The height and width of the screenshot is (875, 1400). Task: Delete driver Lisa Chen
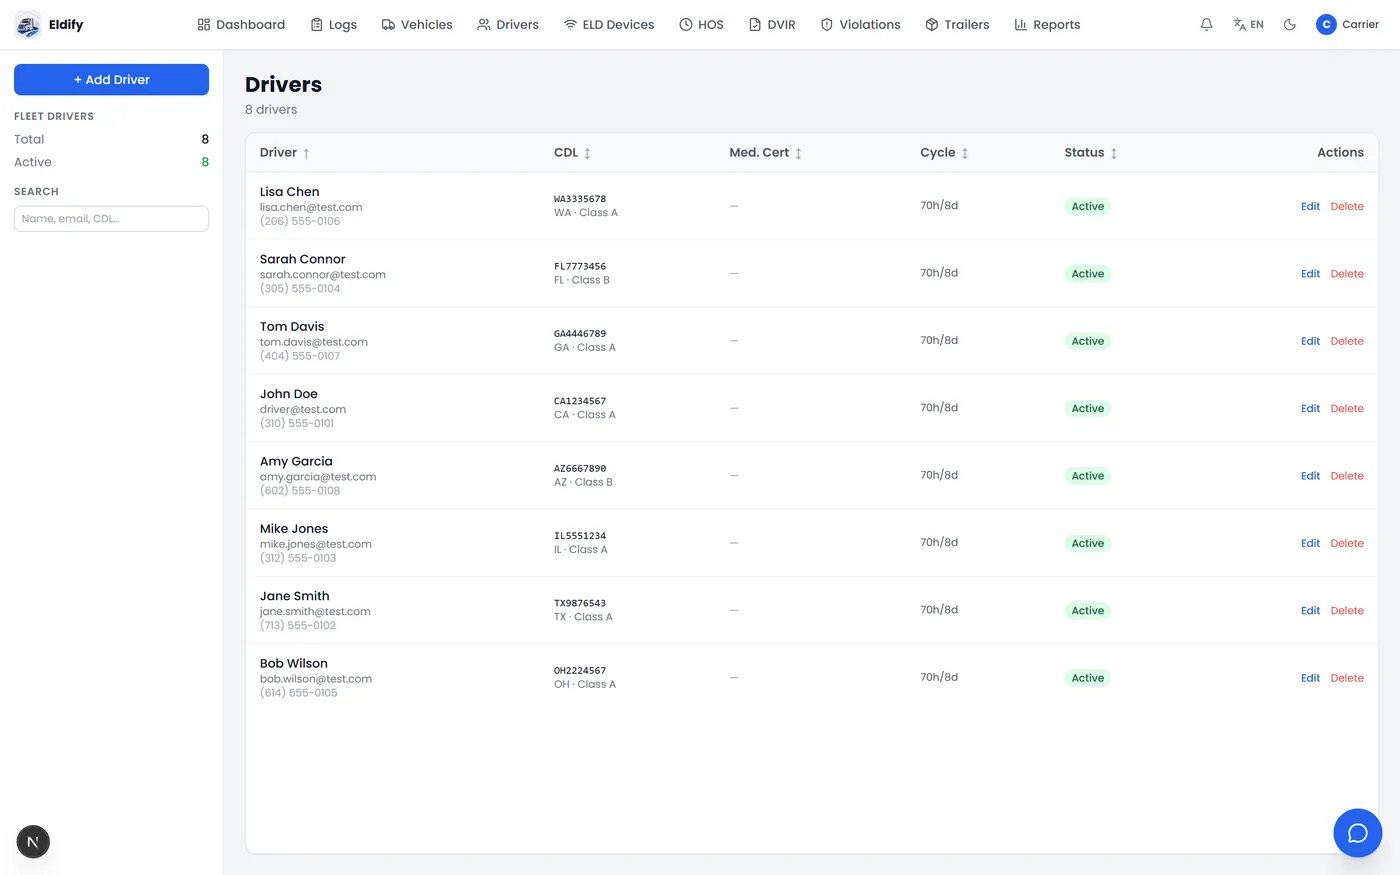(1347, 207)
